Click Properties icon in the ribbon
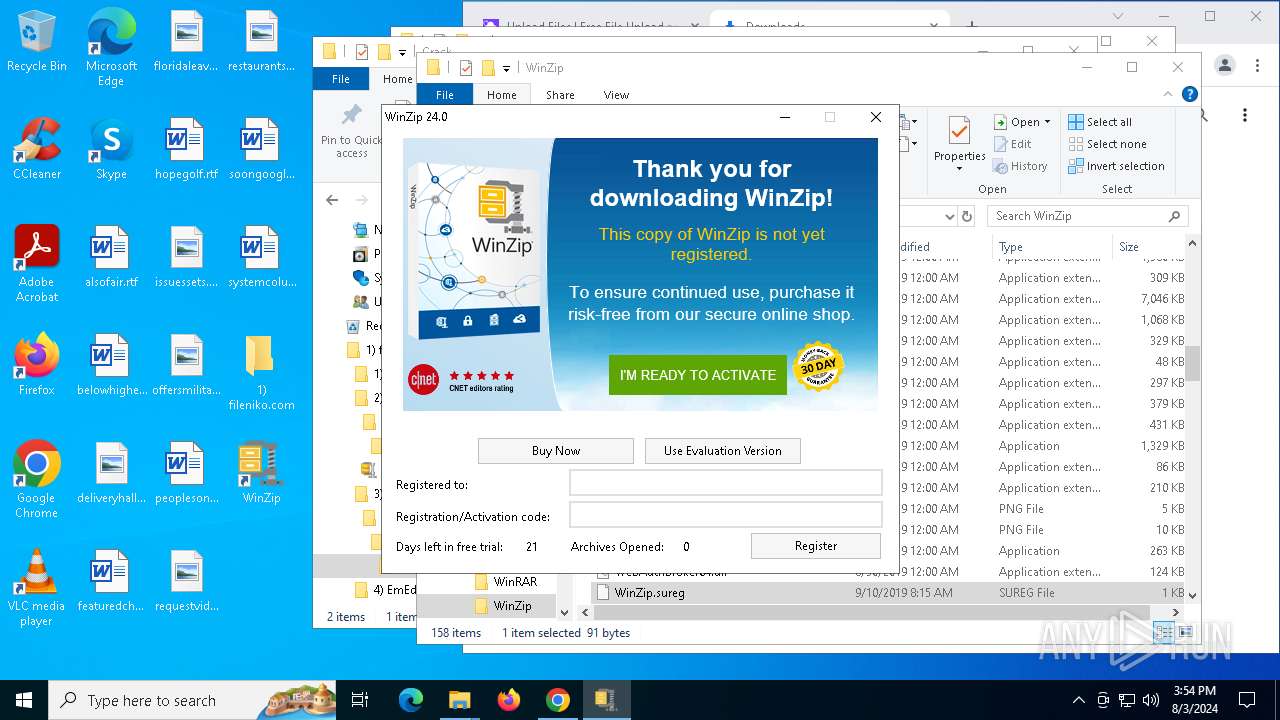This screenshot has height=720, width=1280. 959,145
